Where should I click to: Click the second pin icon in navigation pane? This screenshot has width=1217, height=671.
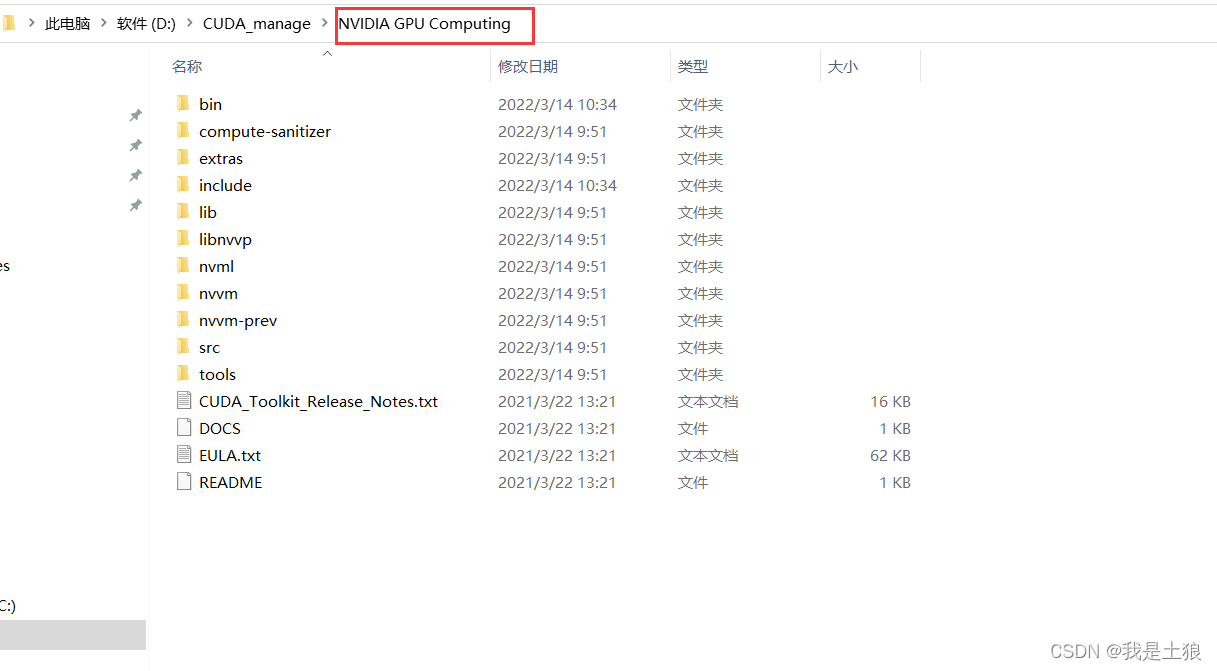(x=135, y=146)
